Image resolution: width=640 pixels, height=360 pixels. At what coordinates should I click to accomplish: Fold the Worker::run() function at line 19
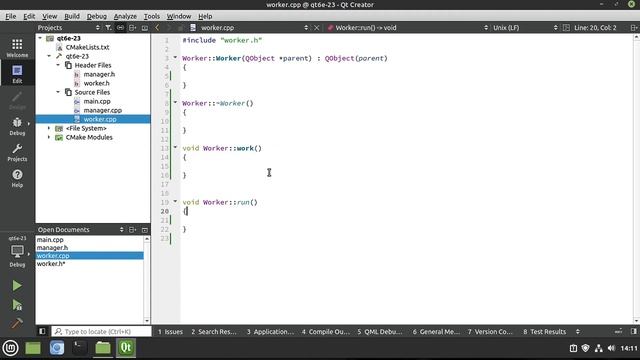175,201
